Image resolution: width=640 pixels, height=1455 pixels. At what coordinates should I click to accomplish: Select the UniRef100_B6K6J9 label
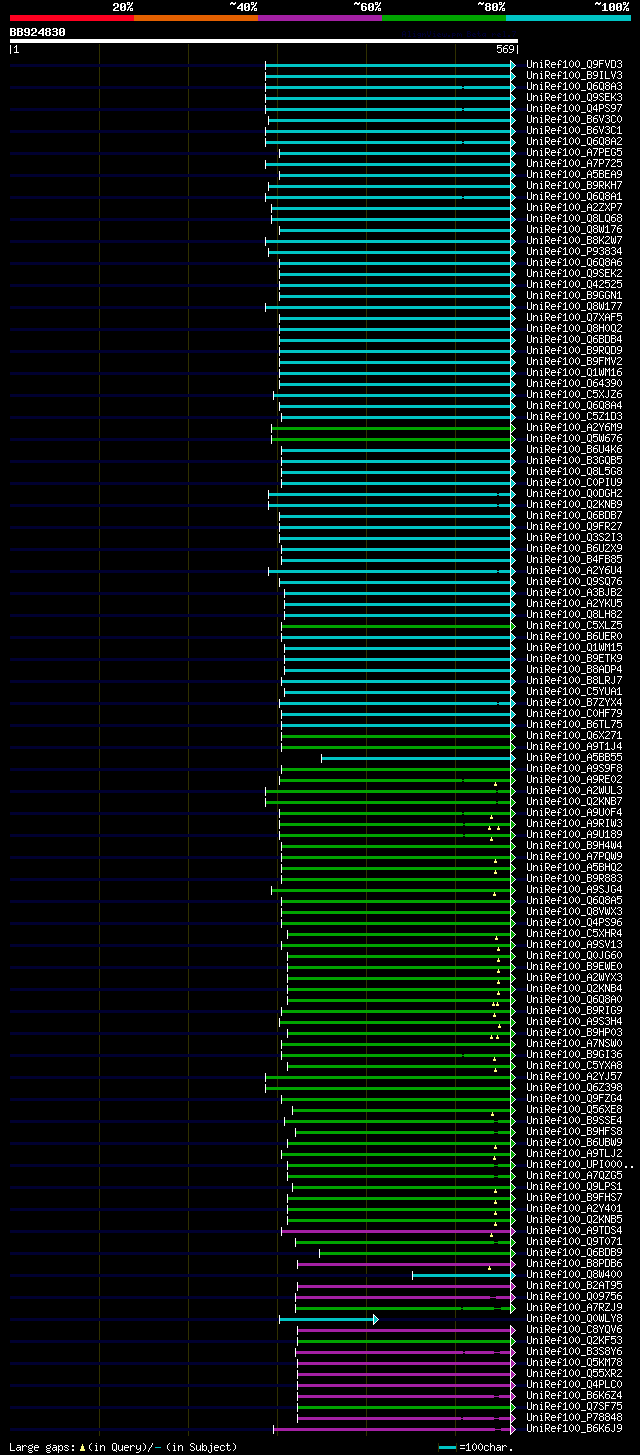[574, 1429]
